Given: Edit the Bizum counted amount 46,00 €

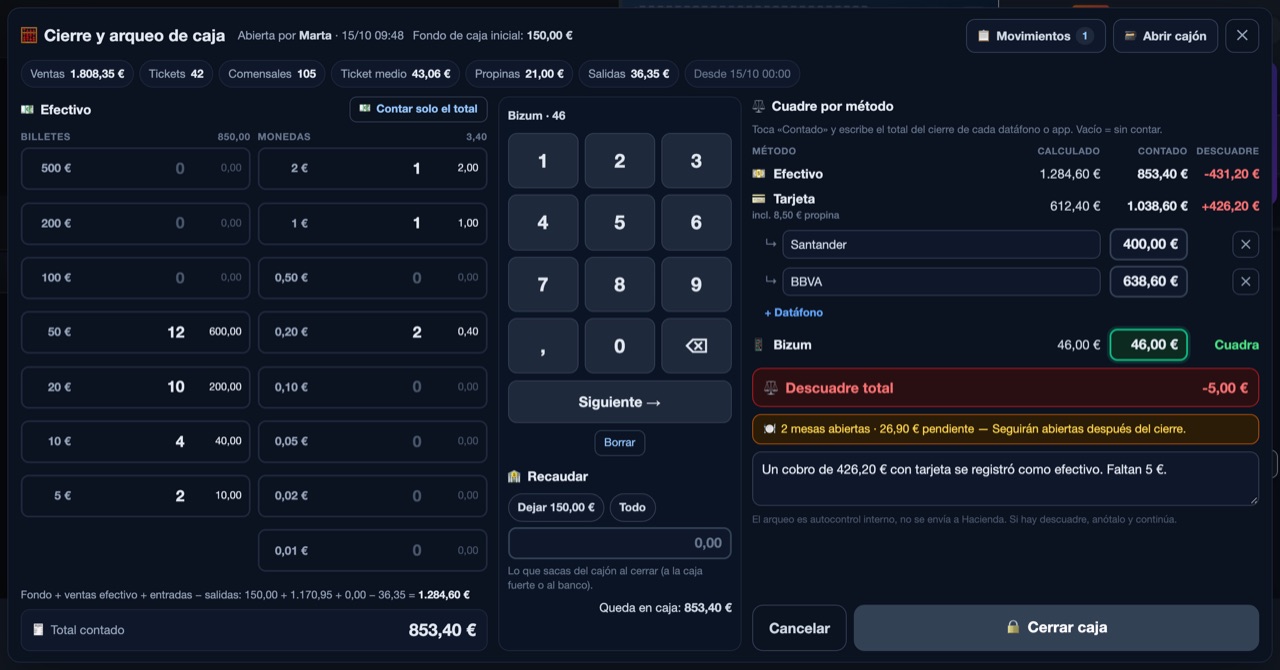Looking at the screenshot, I should [1148, 345].
